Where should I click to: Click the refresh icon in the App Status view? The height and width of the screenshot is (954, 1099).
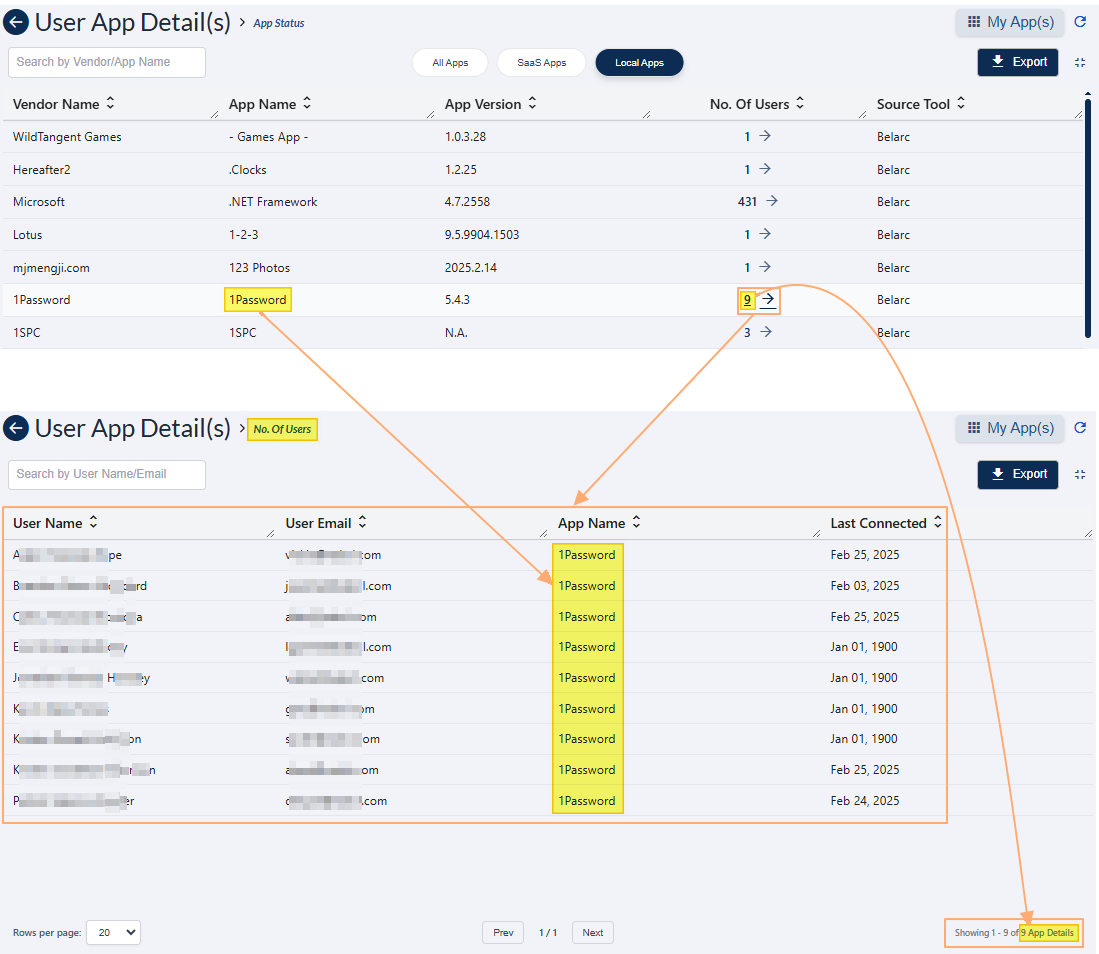coord(1080,22)
